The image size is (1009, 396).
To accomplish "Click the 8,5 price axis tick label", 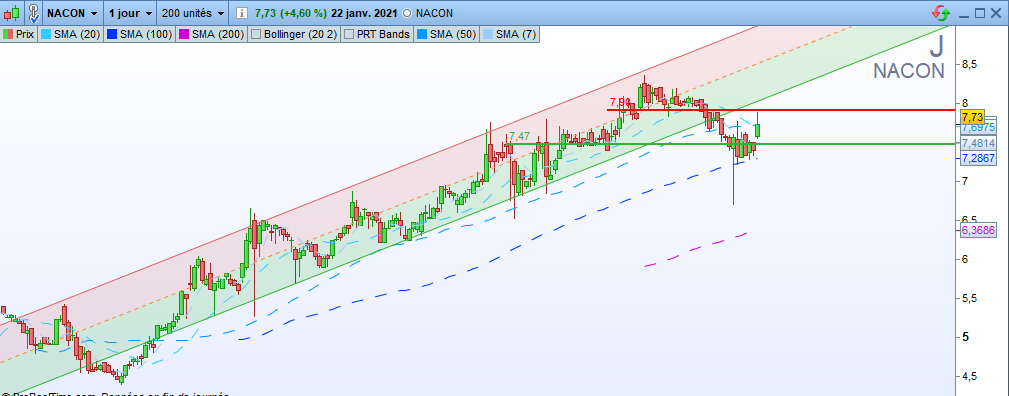I will tap(970, 64).
